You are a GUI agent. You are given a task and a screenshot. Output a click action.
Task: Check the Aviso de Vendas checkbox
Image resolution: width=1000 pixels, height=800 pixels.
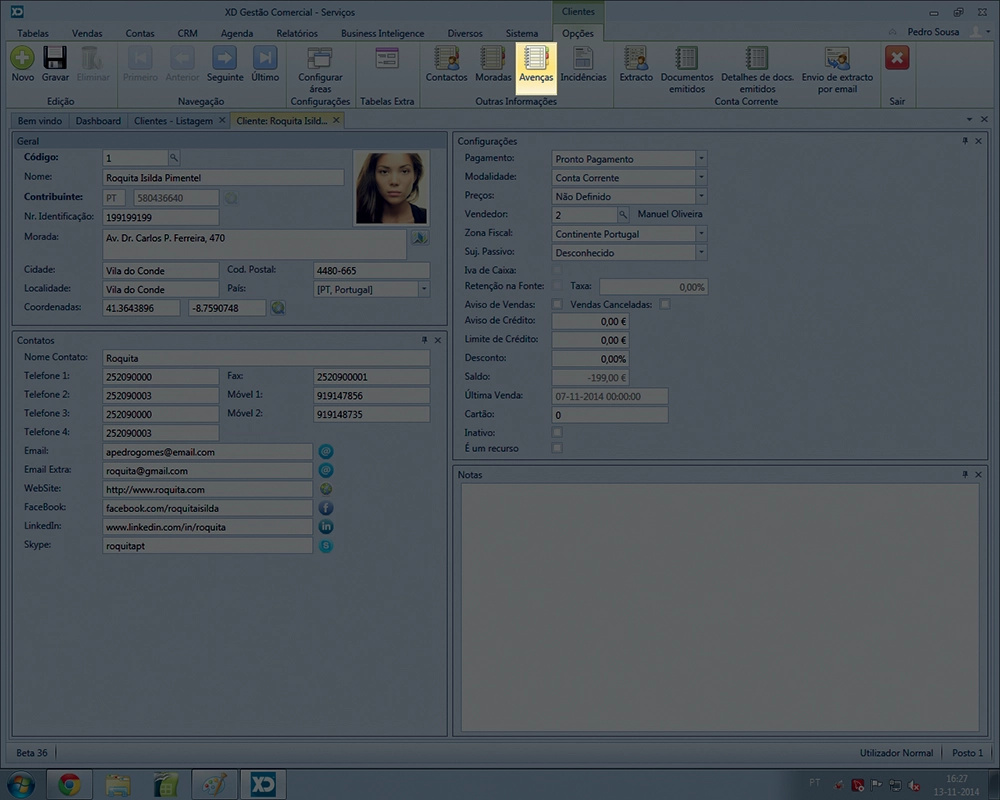click(x=558, y=304)
